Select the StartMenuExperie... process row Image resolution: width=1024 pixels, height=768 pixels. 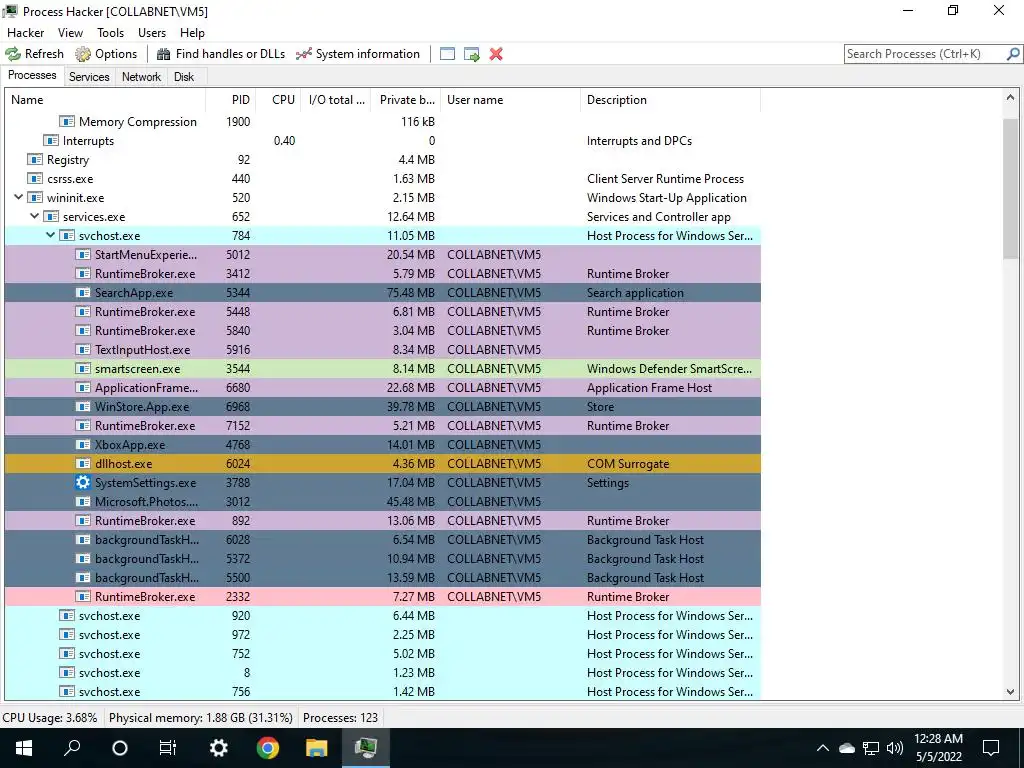point(383,255)
